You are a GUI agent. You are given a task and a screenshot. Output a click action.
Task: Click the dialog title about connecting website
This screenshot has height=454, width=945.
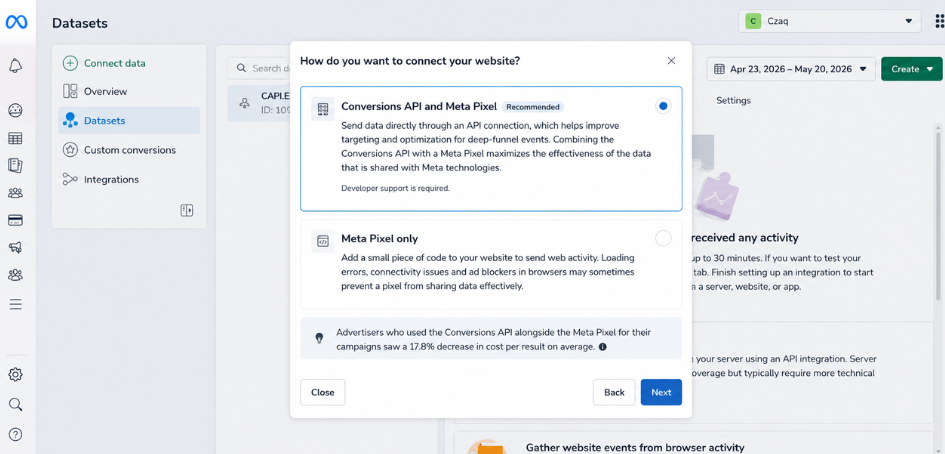[x=410, y=60]
